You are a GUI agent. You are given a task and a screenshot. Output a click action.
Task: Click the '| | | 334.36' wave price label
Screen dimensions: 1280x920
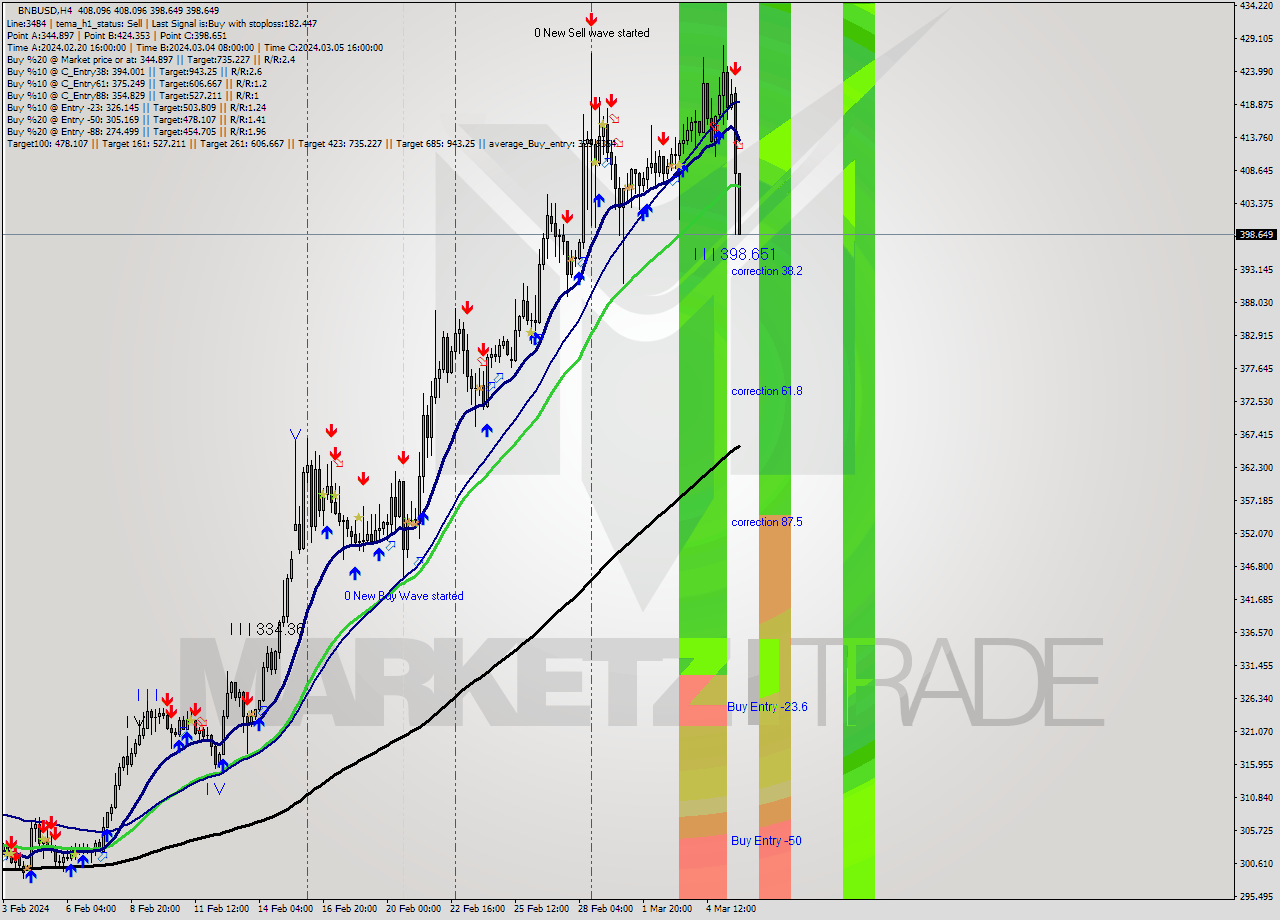click(267, 629)
